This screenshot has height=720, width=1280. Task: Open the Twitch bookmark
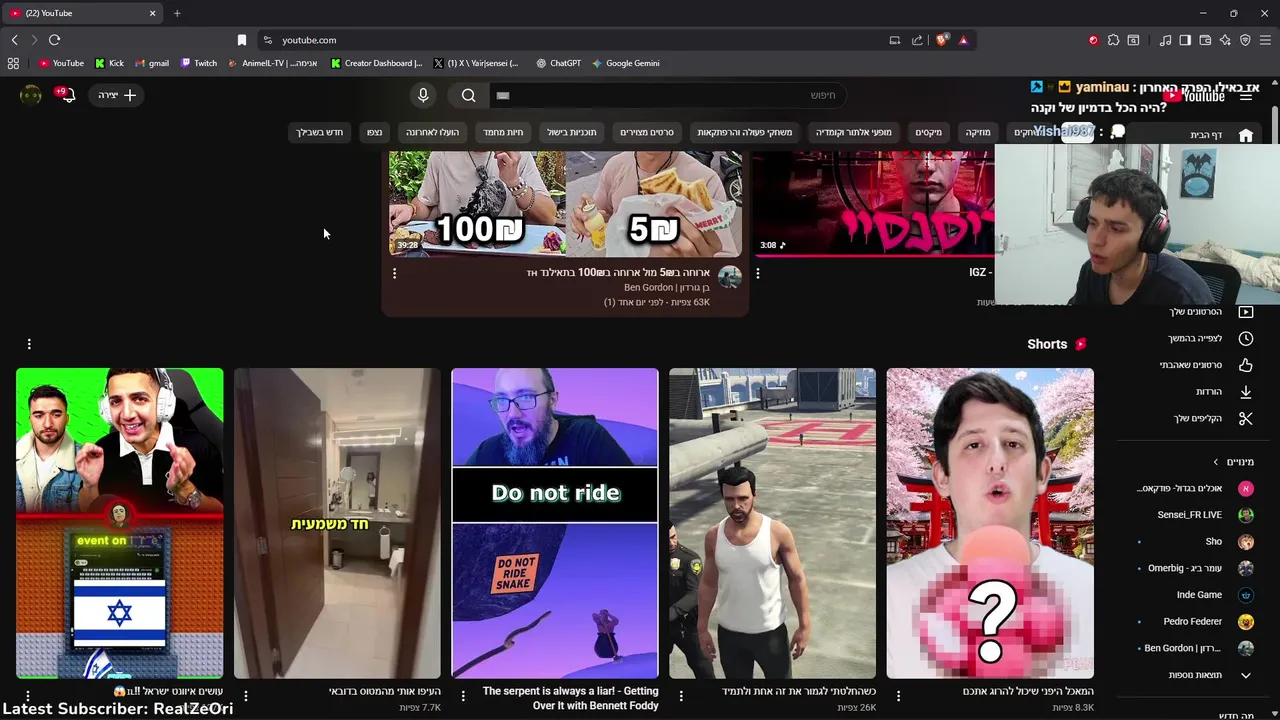tap(199, 63)
